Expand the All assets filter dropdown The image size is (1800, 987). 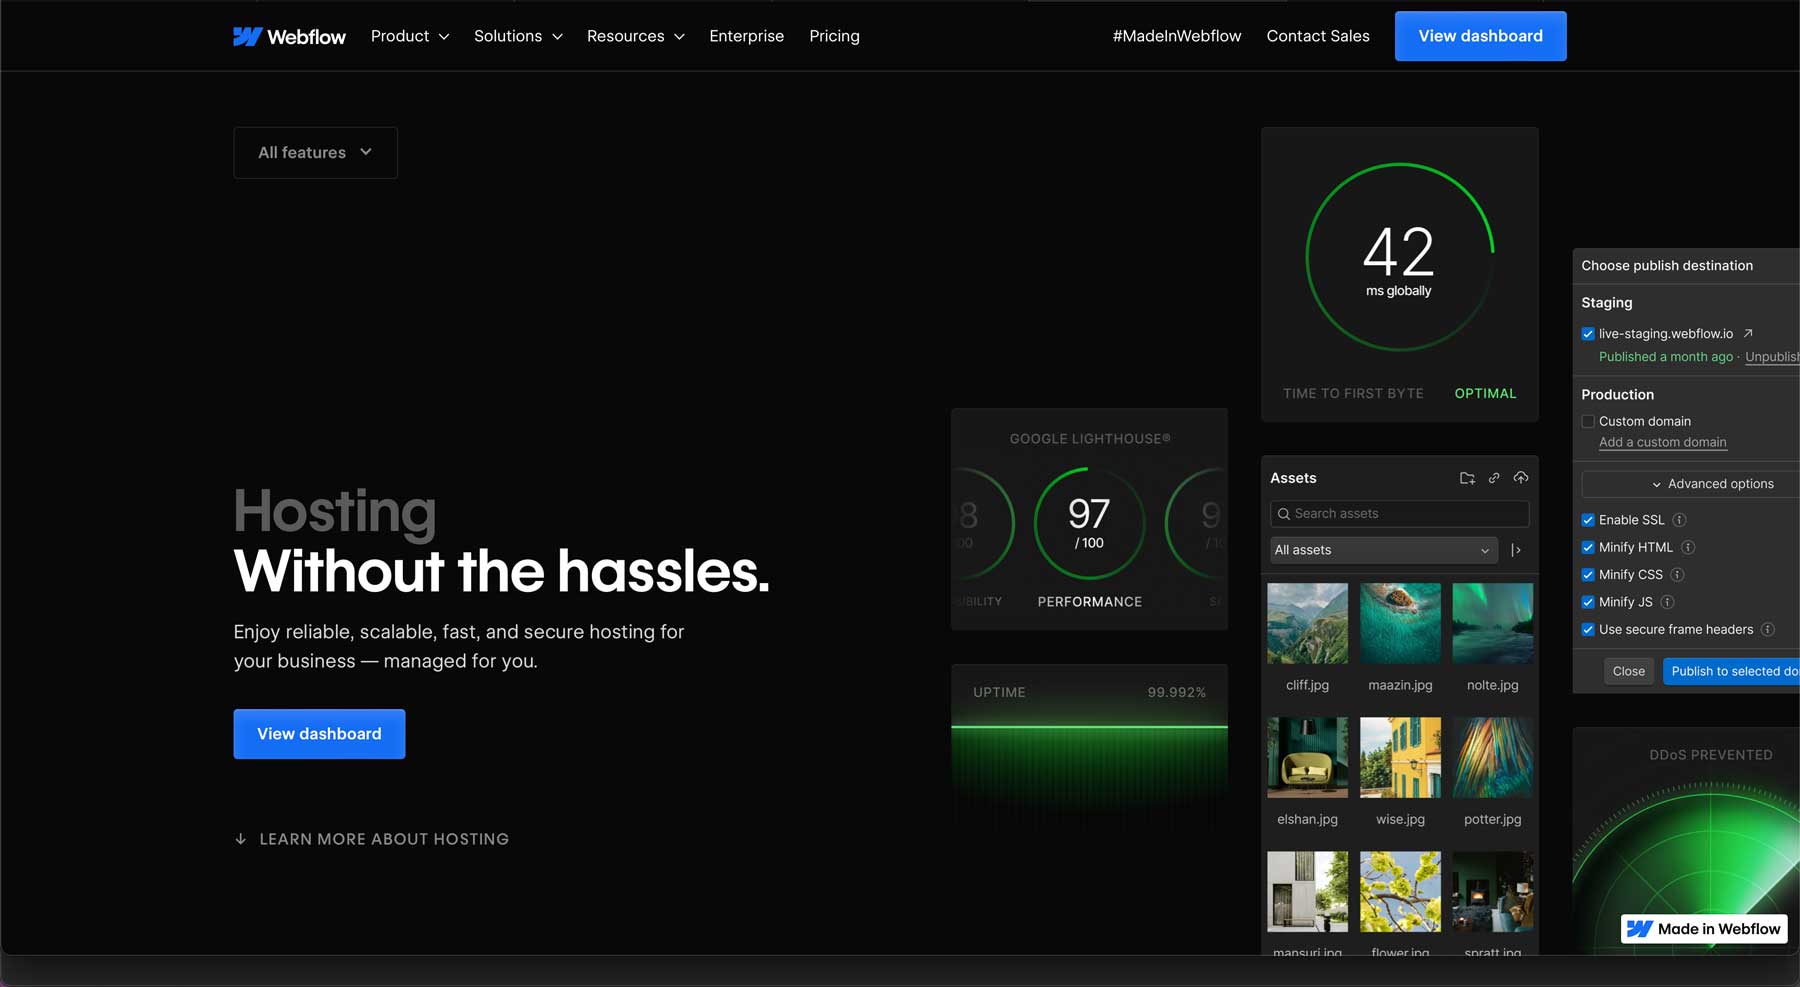[x=1484, y=550]
